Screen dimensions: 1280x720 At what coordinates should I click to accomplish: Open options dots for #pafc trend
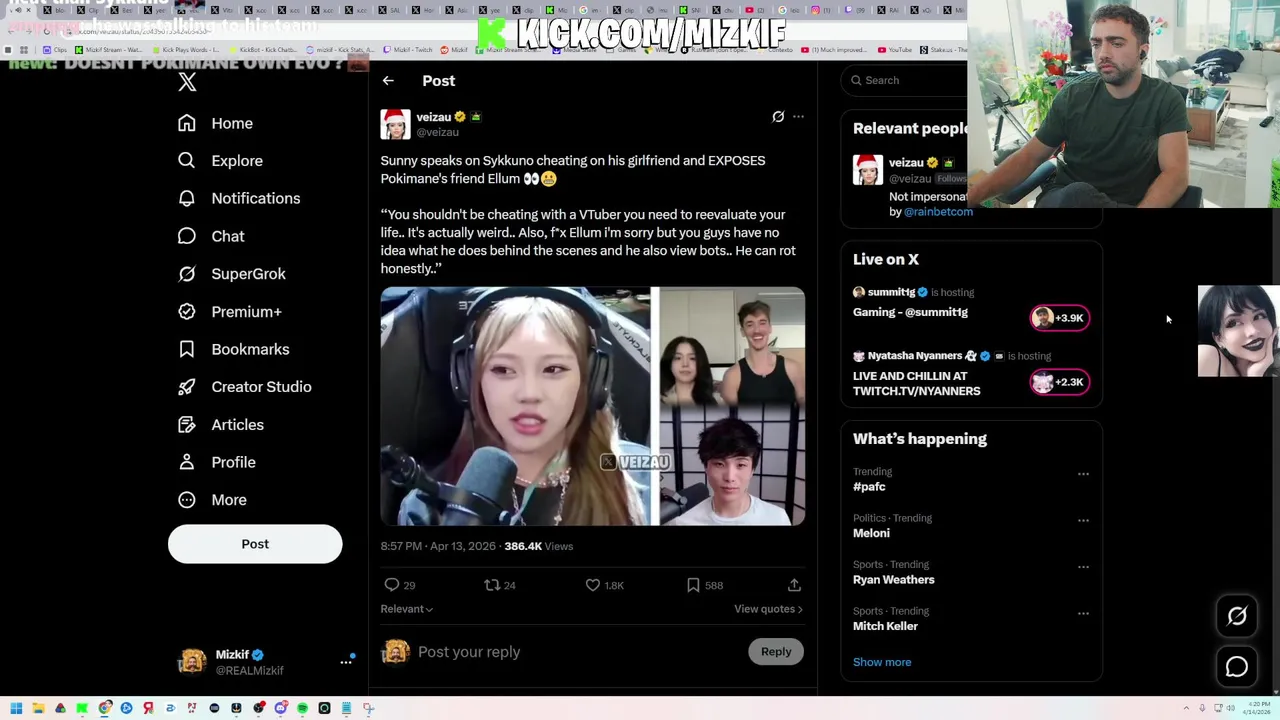1083,474
